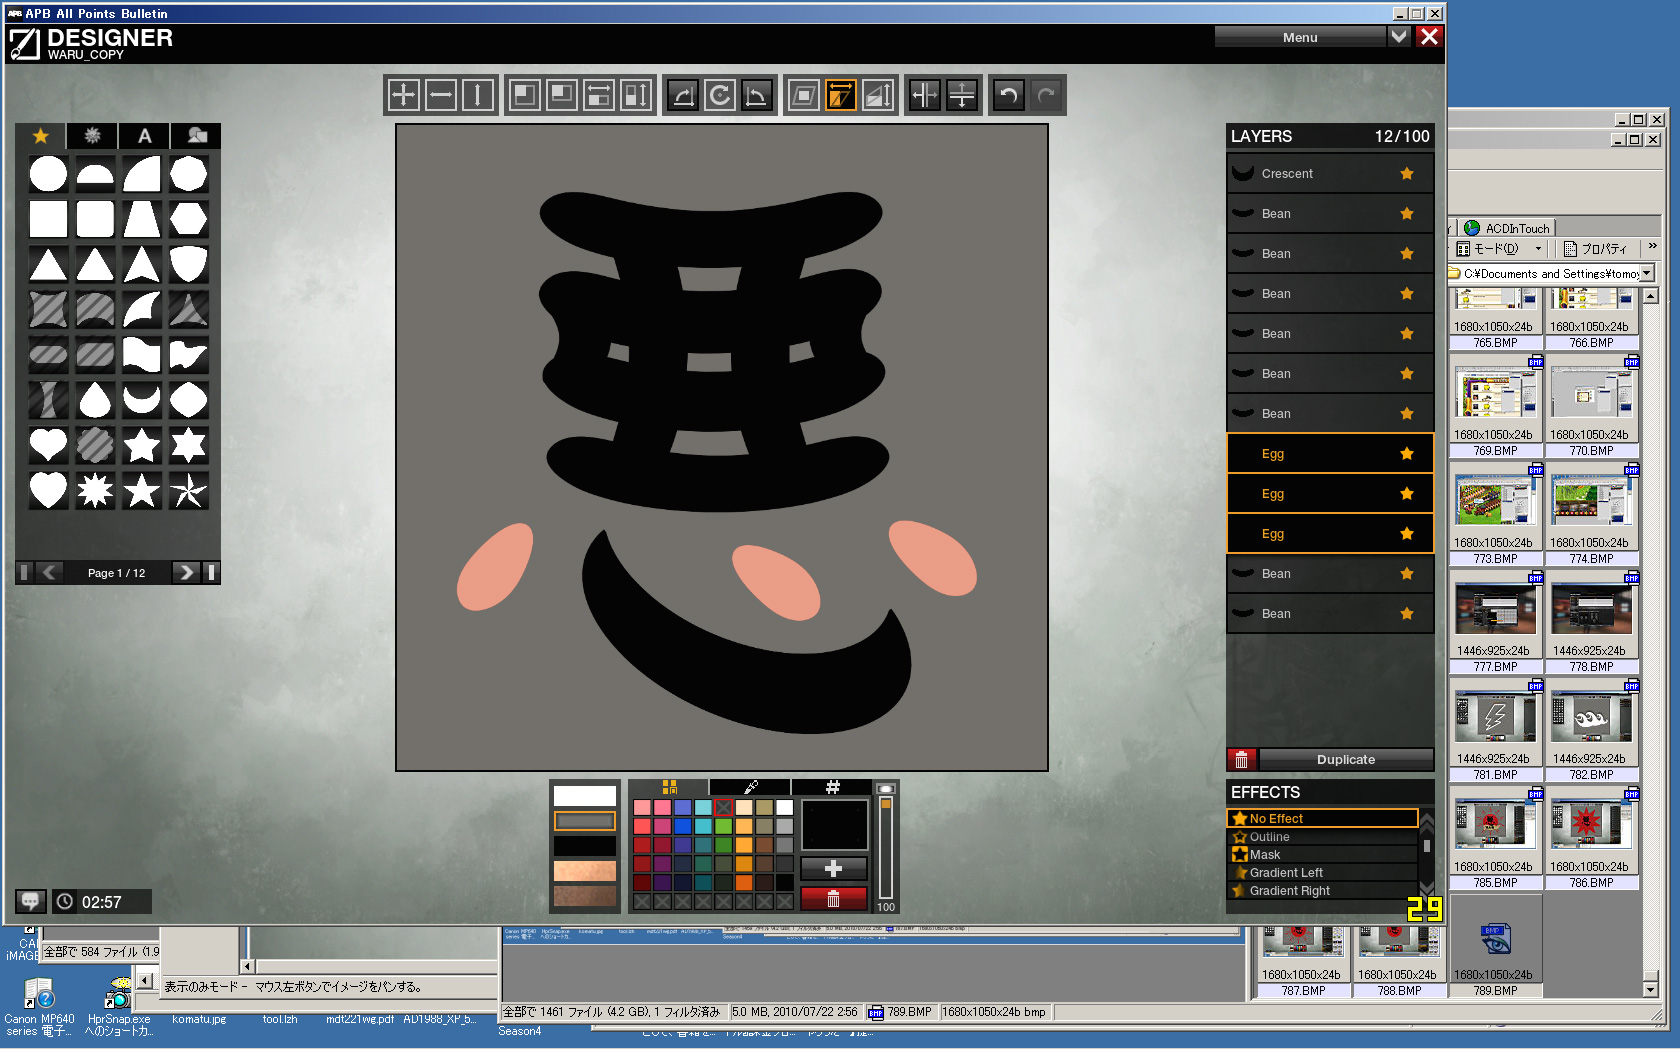The height and width of the screenshot is (1050, 1680).
Task: Pick the crescent moon shape from library
Action: pyautogui.click(x=142, y=400)
